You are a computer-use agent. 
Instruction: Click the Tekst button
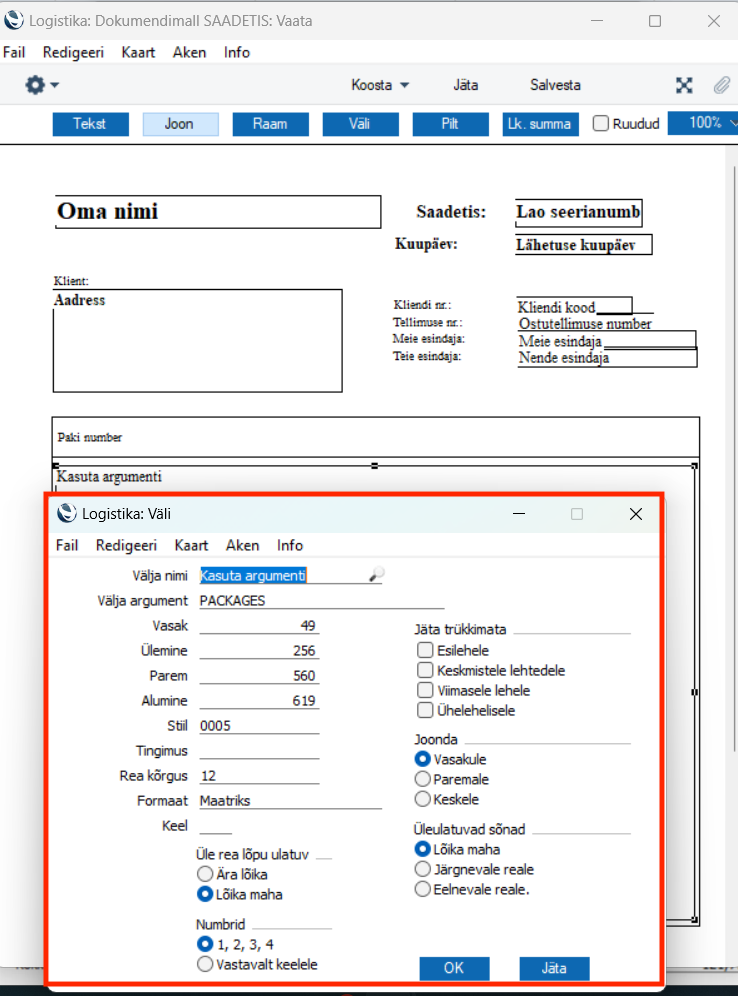pos(90,124)
